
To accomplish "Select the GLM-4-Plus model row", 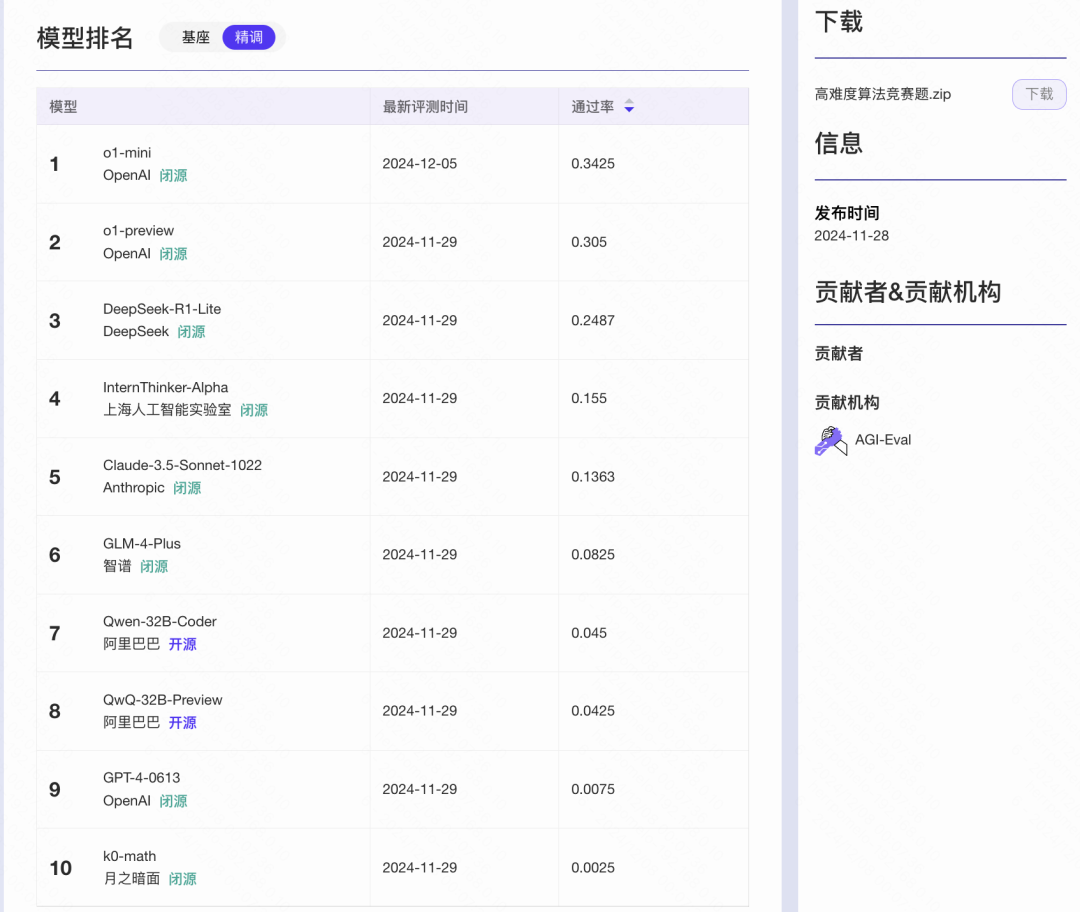I will [x=390, y=554].
